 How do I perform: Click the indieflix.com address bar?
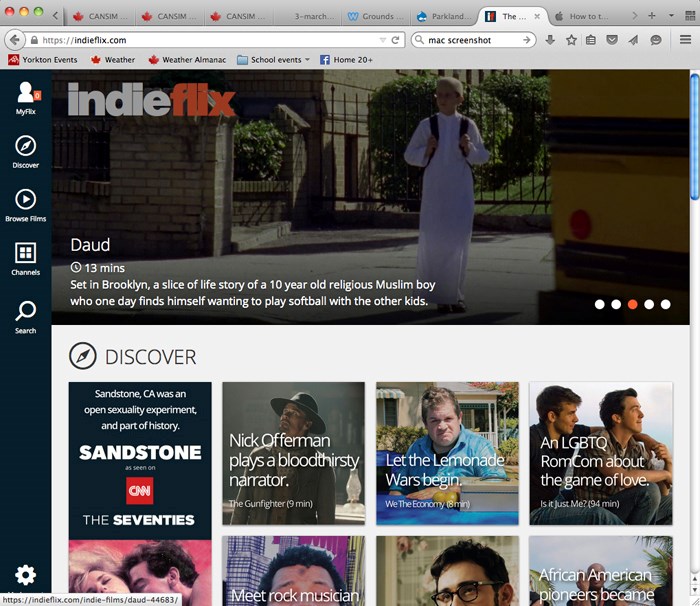[x=204, y=40]
